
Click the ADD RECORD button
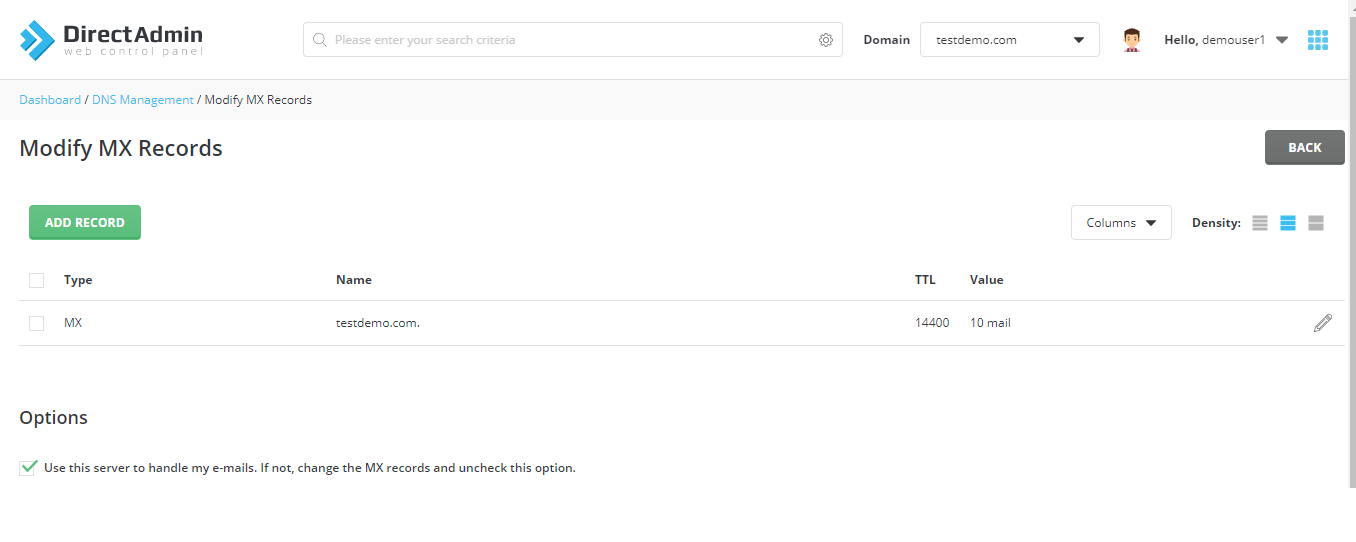(x=85, y=223)
